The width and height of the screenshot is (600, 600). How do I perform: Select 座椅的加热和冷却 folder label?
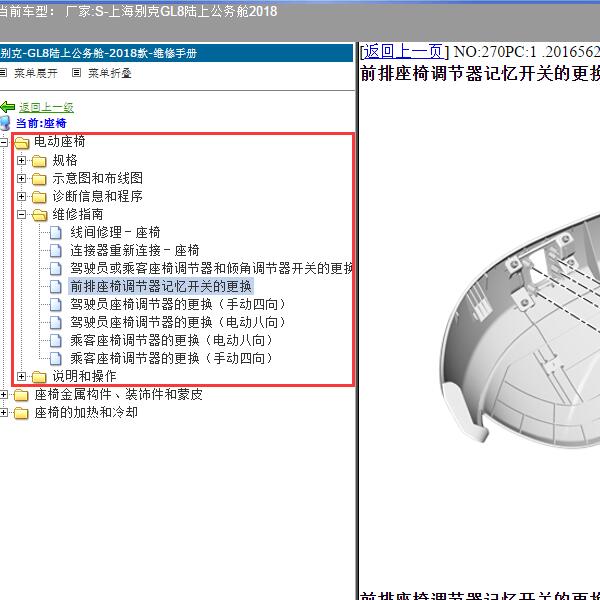click(x=86, y=412)
